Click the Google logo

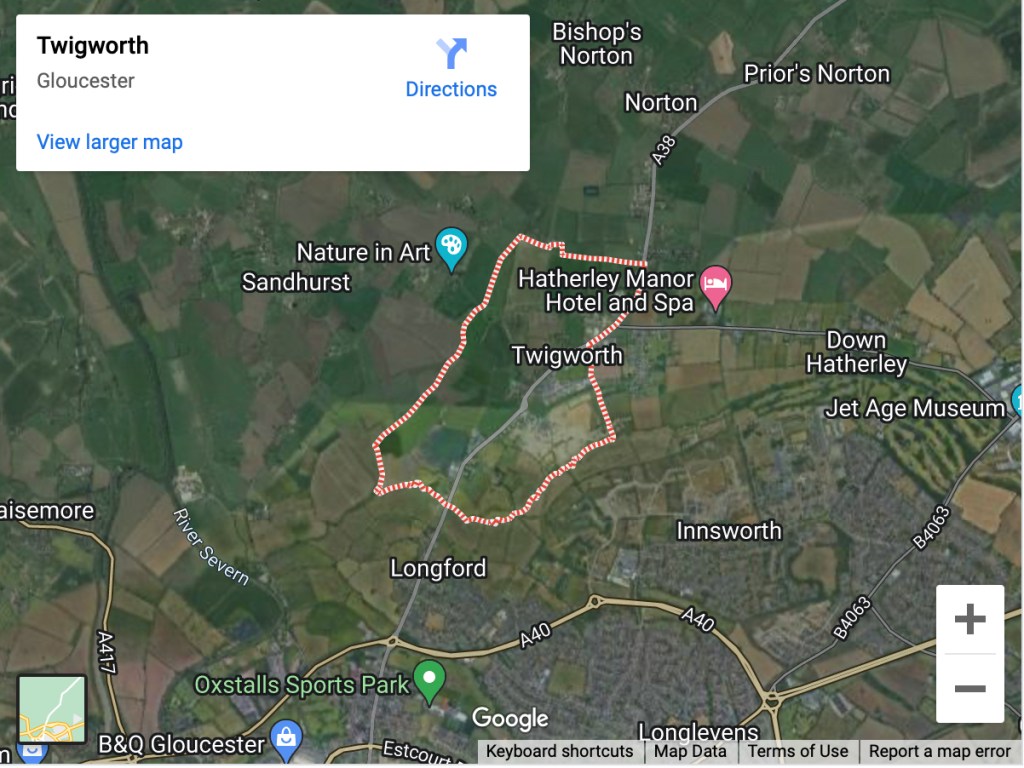[x=510, y=718]
